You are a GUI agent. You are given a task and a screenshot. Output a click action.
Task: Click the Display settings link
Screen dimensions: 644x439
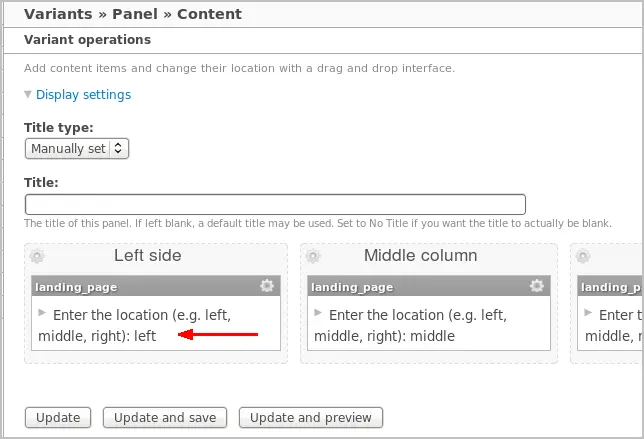pos(83,94)
